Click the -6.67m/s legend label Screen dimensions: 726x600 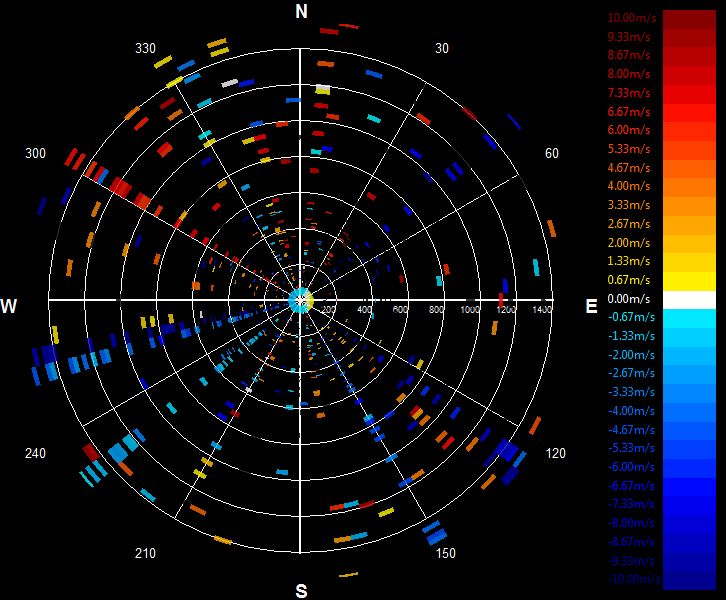pyautogui.click(x=632, y=486)
